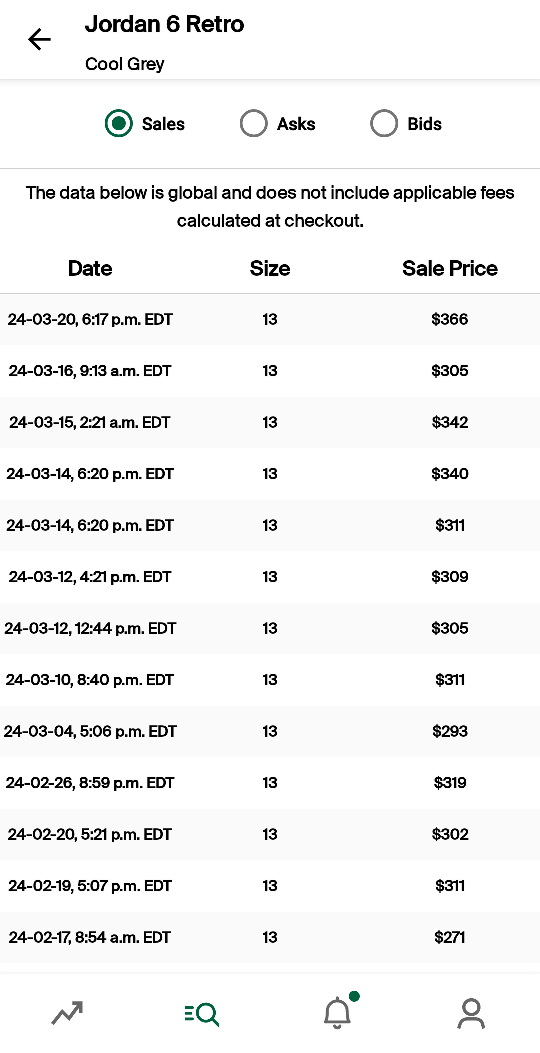Open the search list icon
Viewport: 540px width, 1053px height.
coord(201,1013)
